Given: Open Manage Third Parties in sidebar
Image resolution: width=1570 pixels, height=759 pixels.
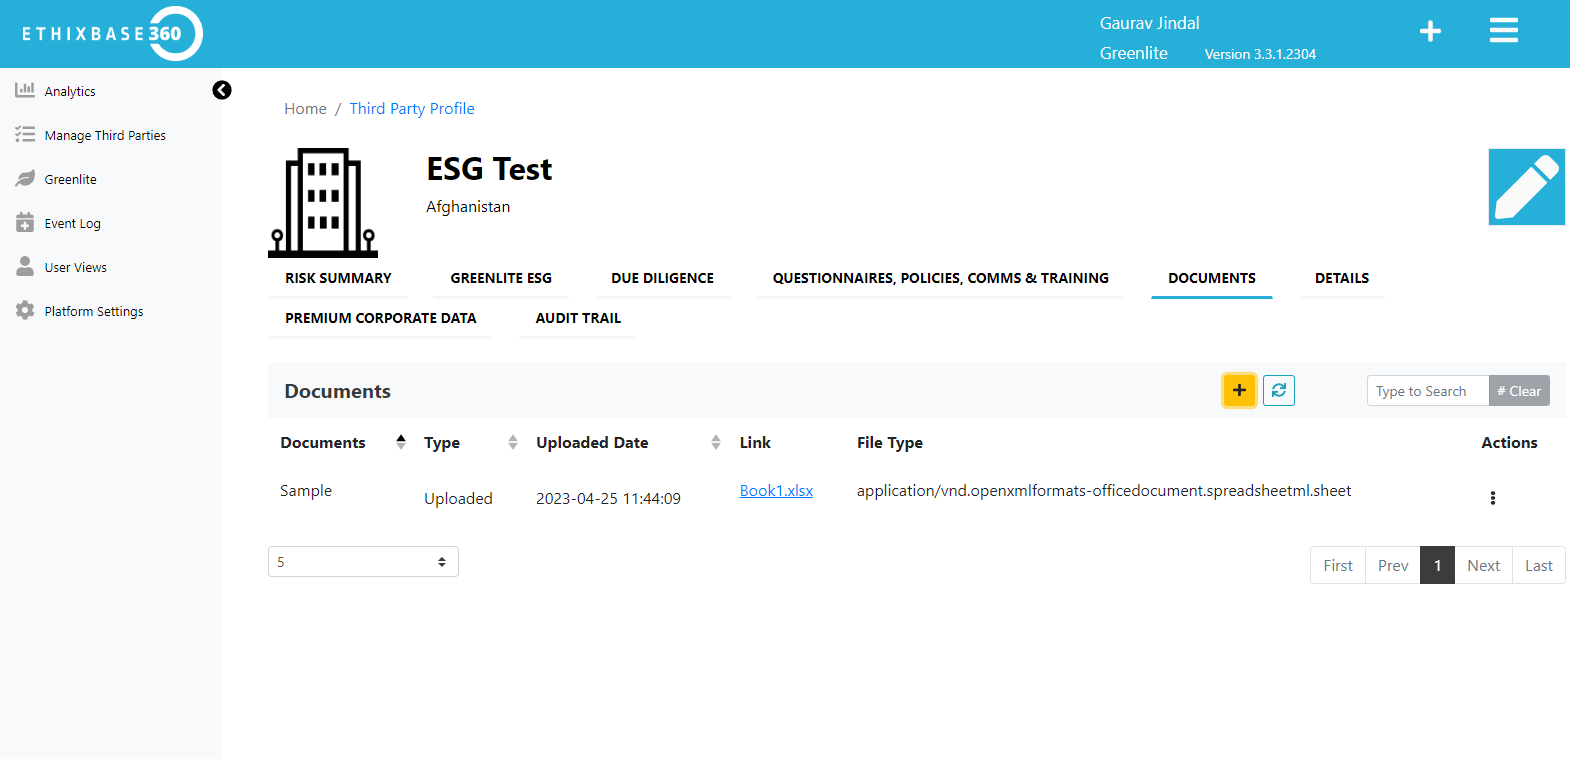Looking at the screenshot, I should (105, 135).
